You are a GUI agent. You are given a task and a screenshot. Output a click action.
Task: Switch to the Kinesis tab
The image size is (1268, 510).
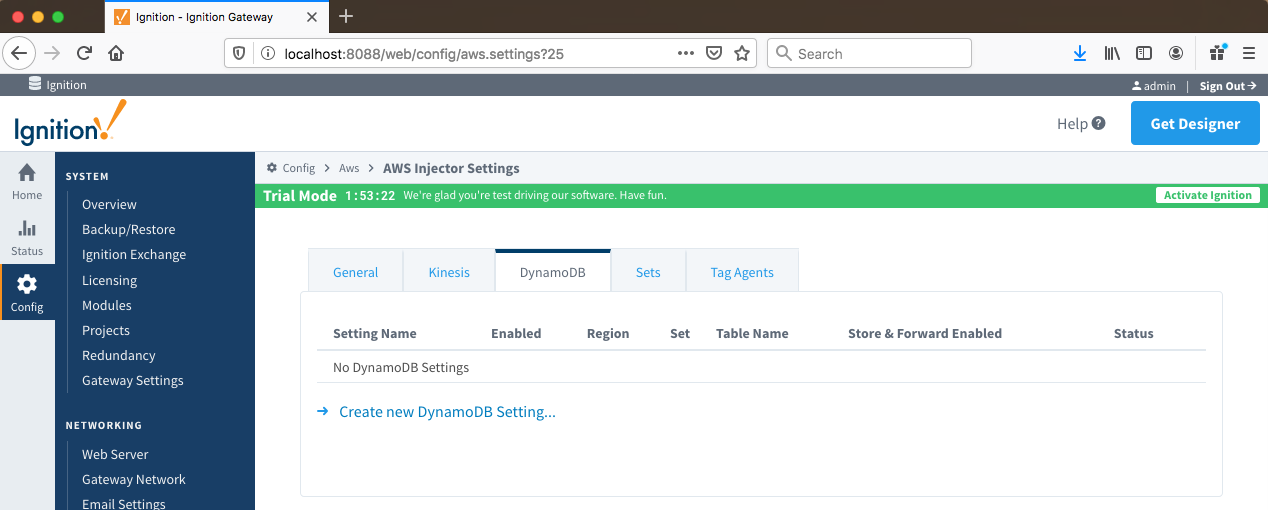coord(449,272)
